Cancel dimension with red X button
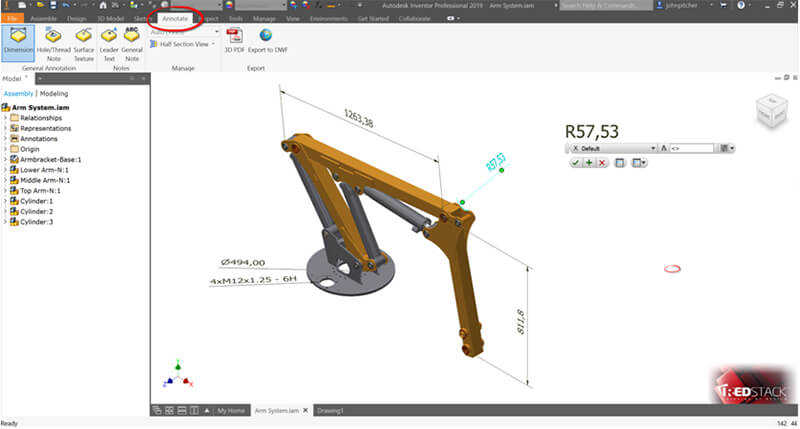800x429 pixels. pos(602,163)
